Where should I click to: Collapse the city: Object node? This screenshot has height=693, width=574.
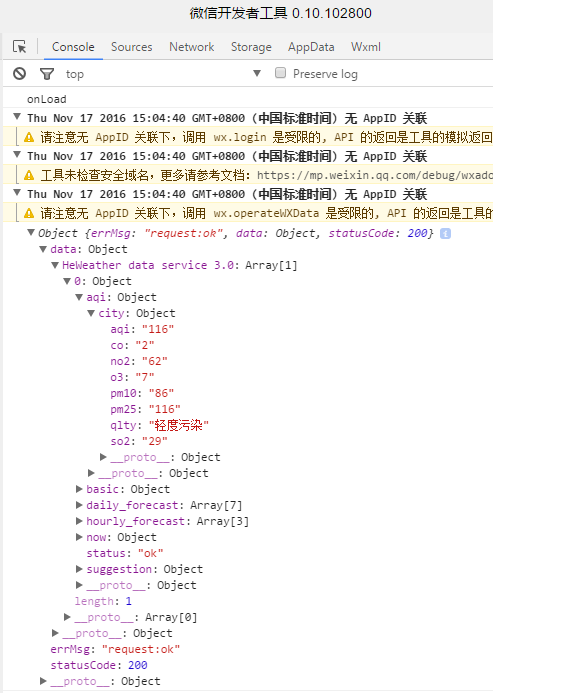[x=91, y=313]
